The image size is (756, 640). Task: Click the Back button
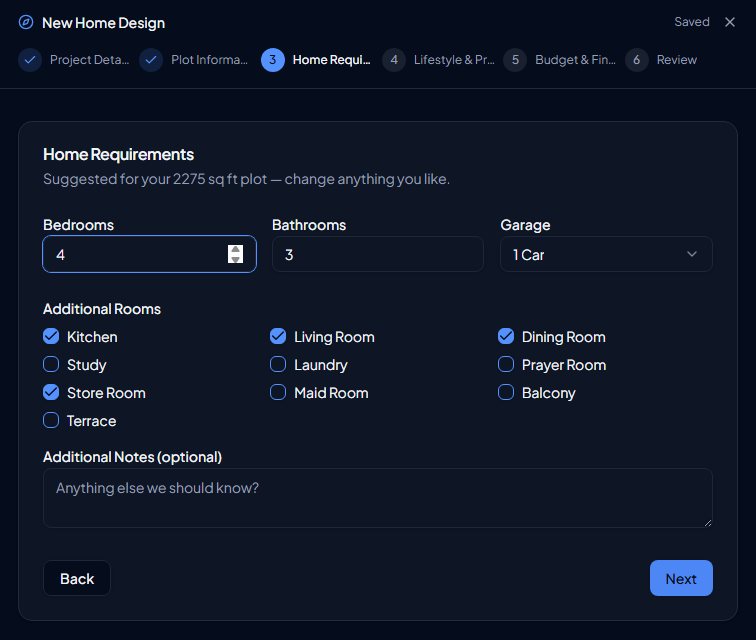click(x=77, y=578)
